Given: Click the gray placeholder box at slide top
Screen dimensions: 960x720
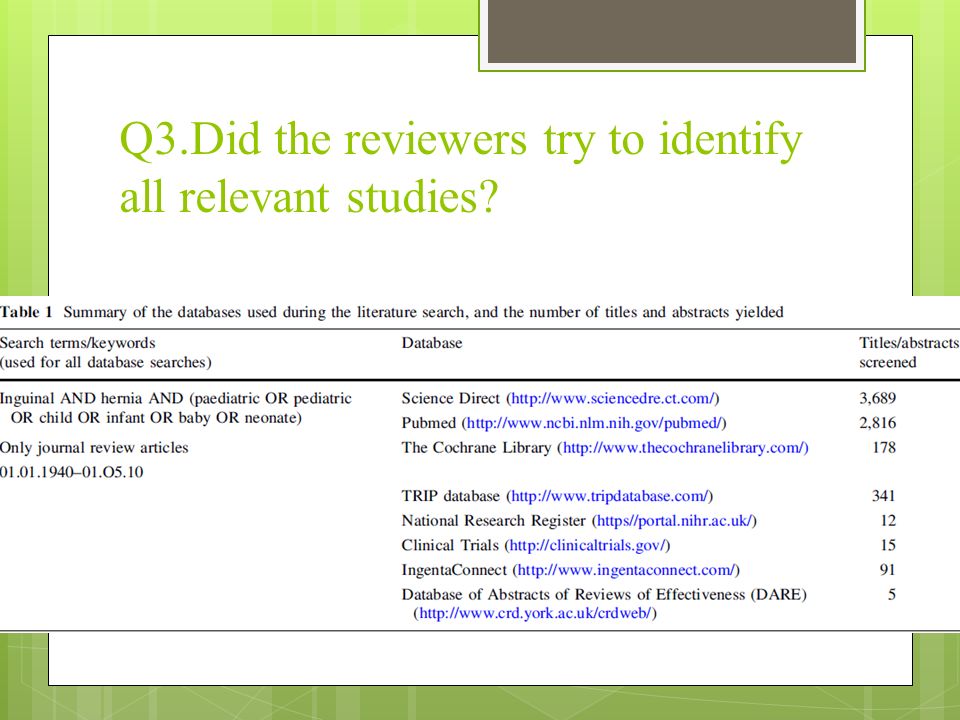Looking at the screenshot, I should (x=672, y=31).
